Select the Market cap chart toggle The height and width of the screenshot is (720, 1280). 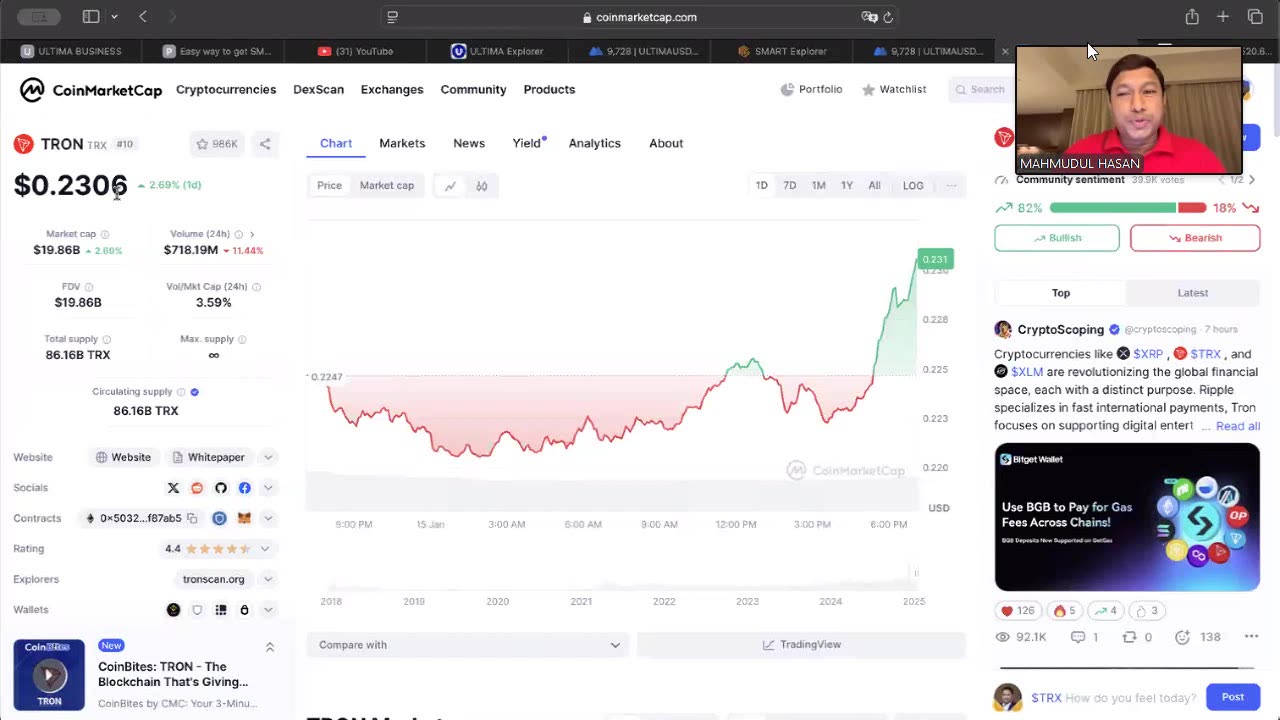click(387, 186)
